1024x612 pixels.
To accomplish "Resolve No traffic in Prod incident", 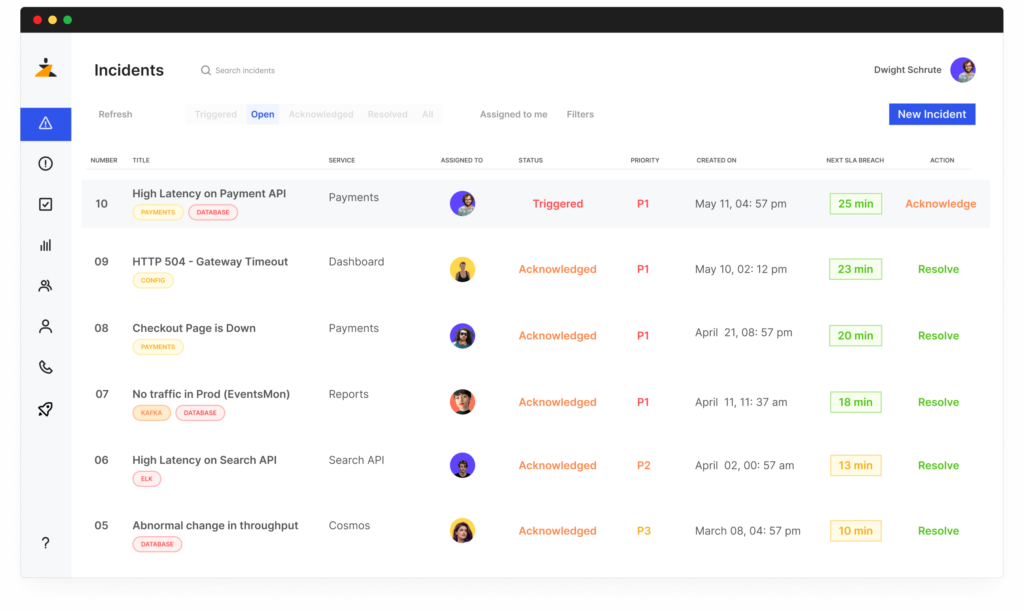I will coord(938,402).
